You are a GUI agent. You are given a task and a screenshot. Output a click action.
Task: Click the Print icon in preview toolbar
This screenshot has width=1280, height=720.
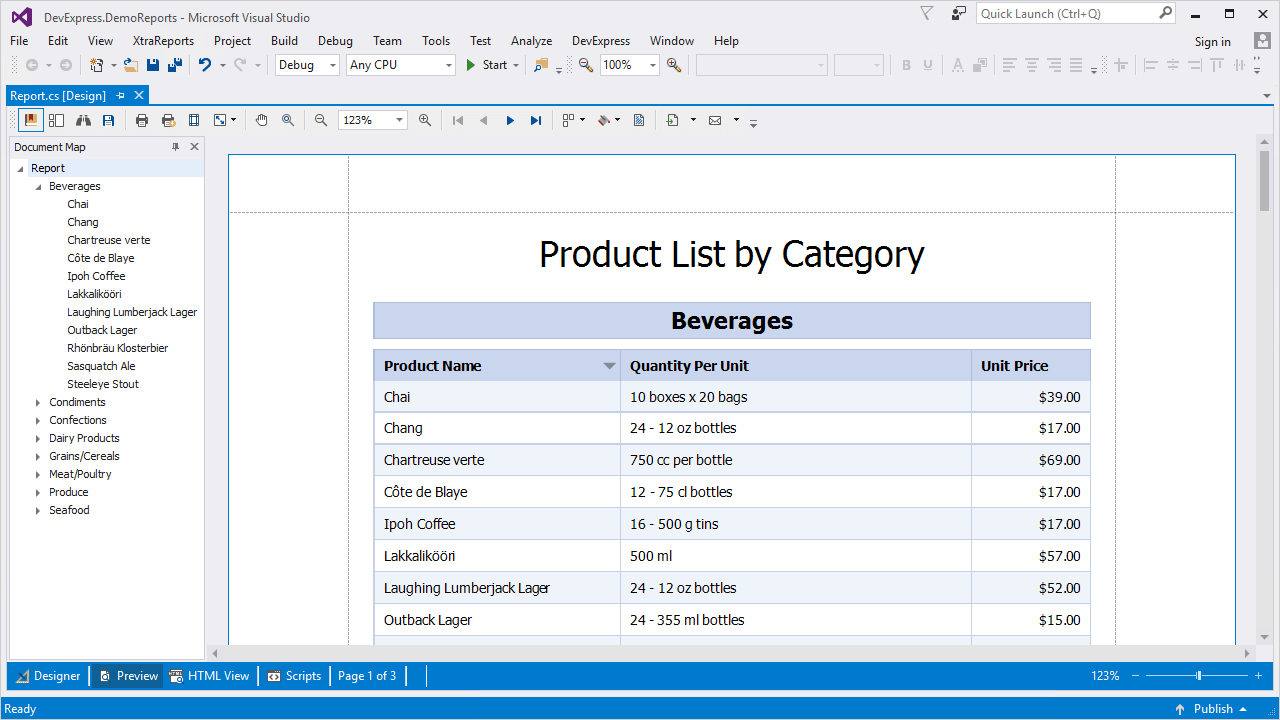click(x=142, y=120)
